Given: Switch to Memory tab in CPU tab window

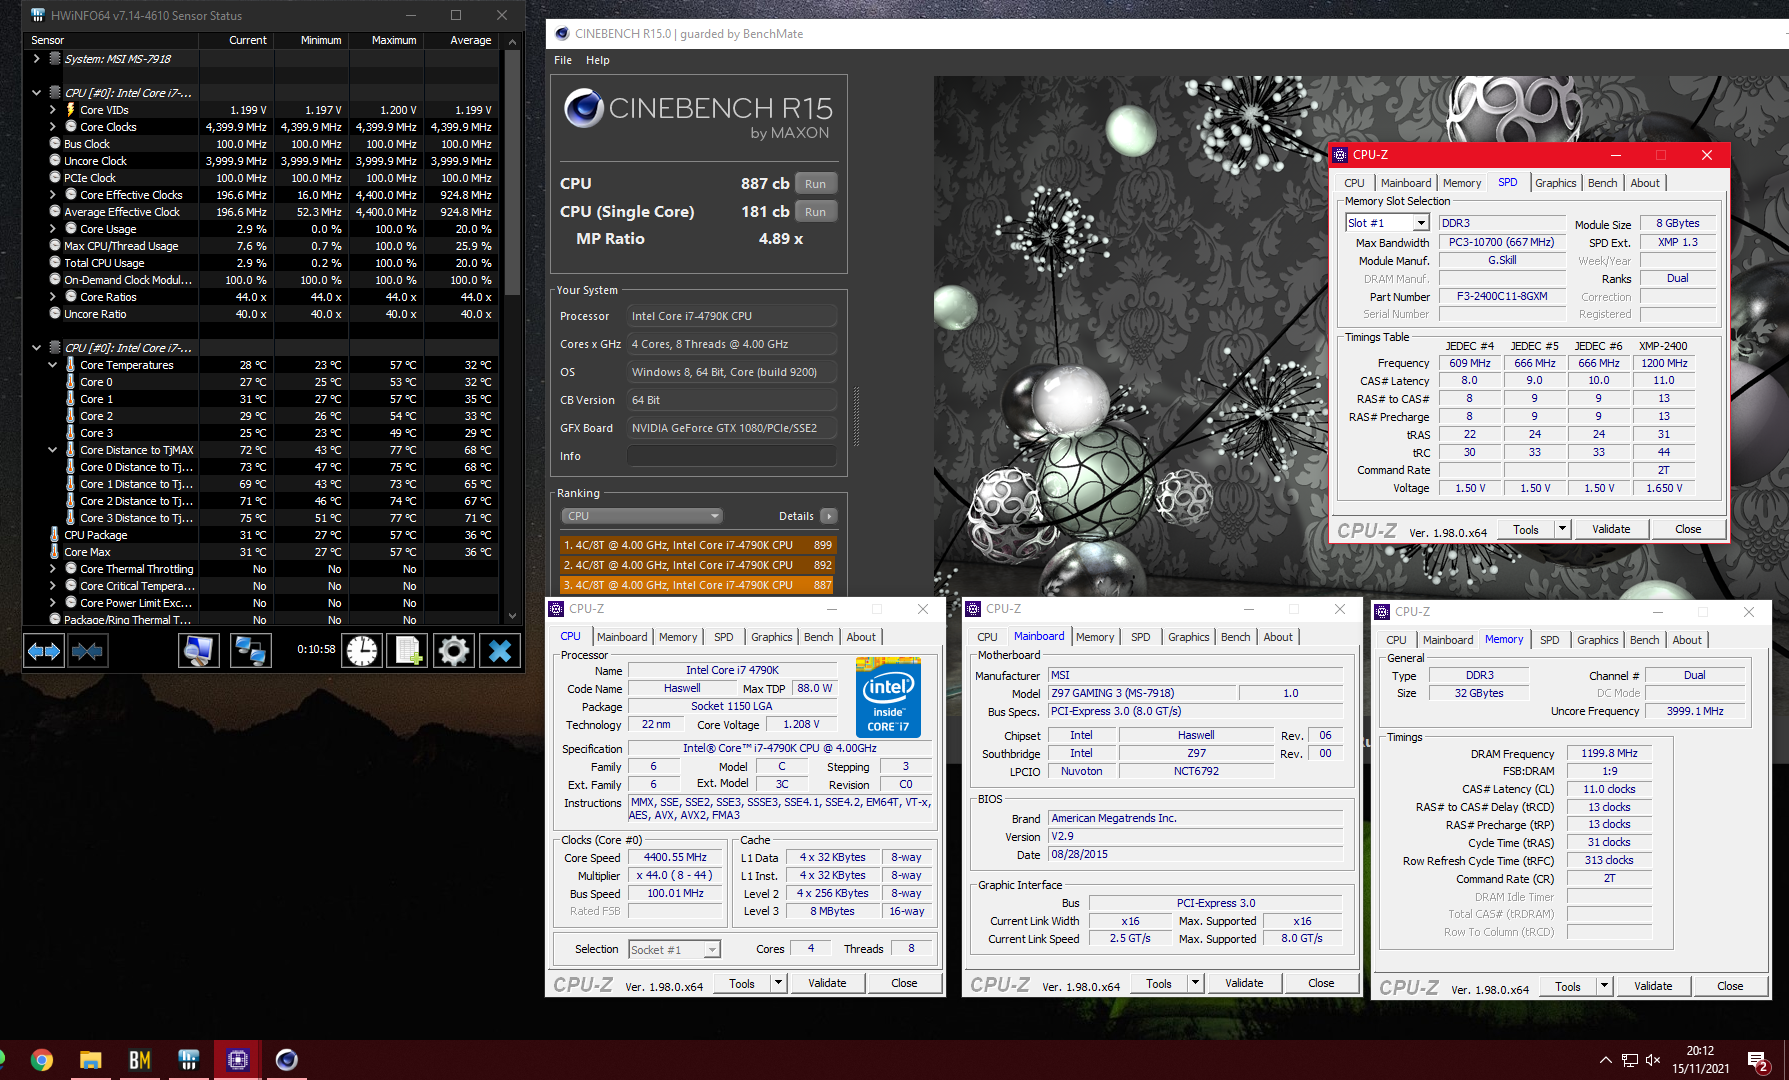Looking at the screenshot, I should [x=678, y=637].
